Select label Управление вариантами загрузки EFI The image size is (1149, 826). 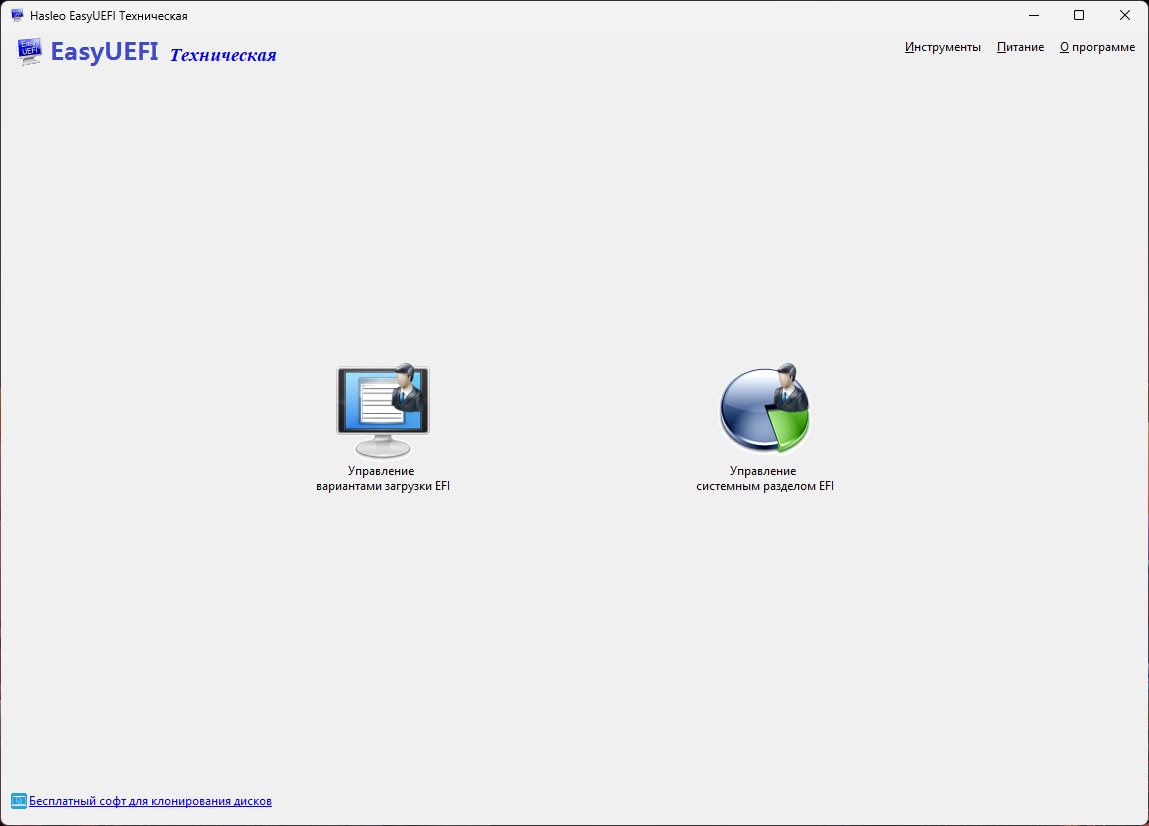click(x=383, y=479)
